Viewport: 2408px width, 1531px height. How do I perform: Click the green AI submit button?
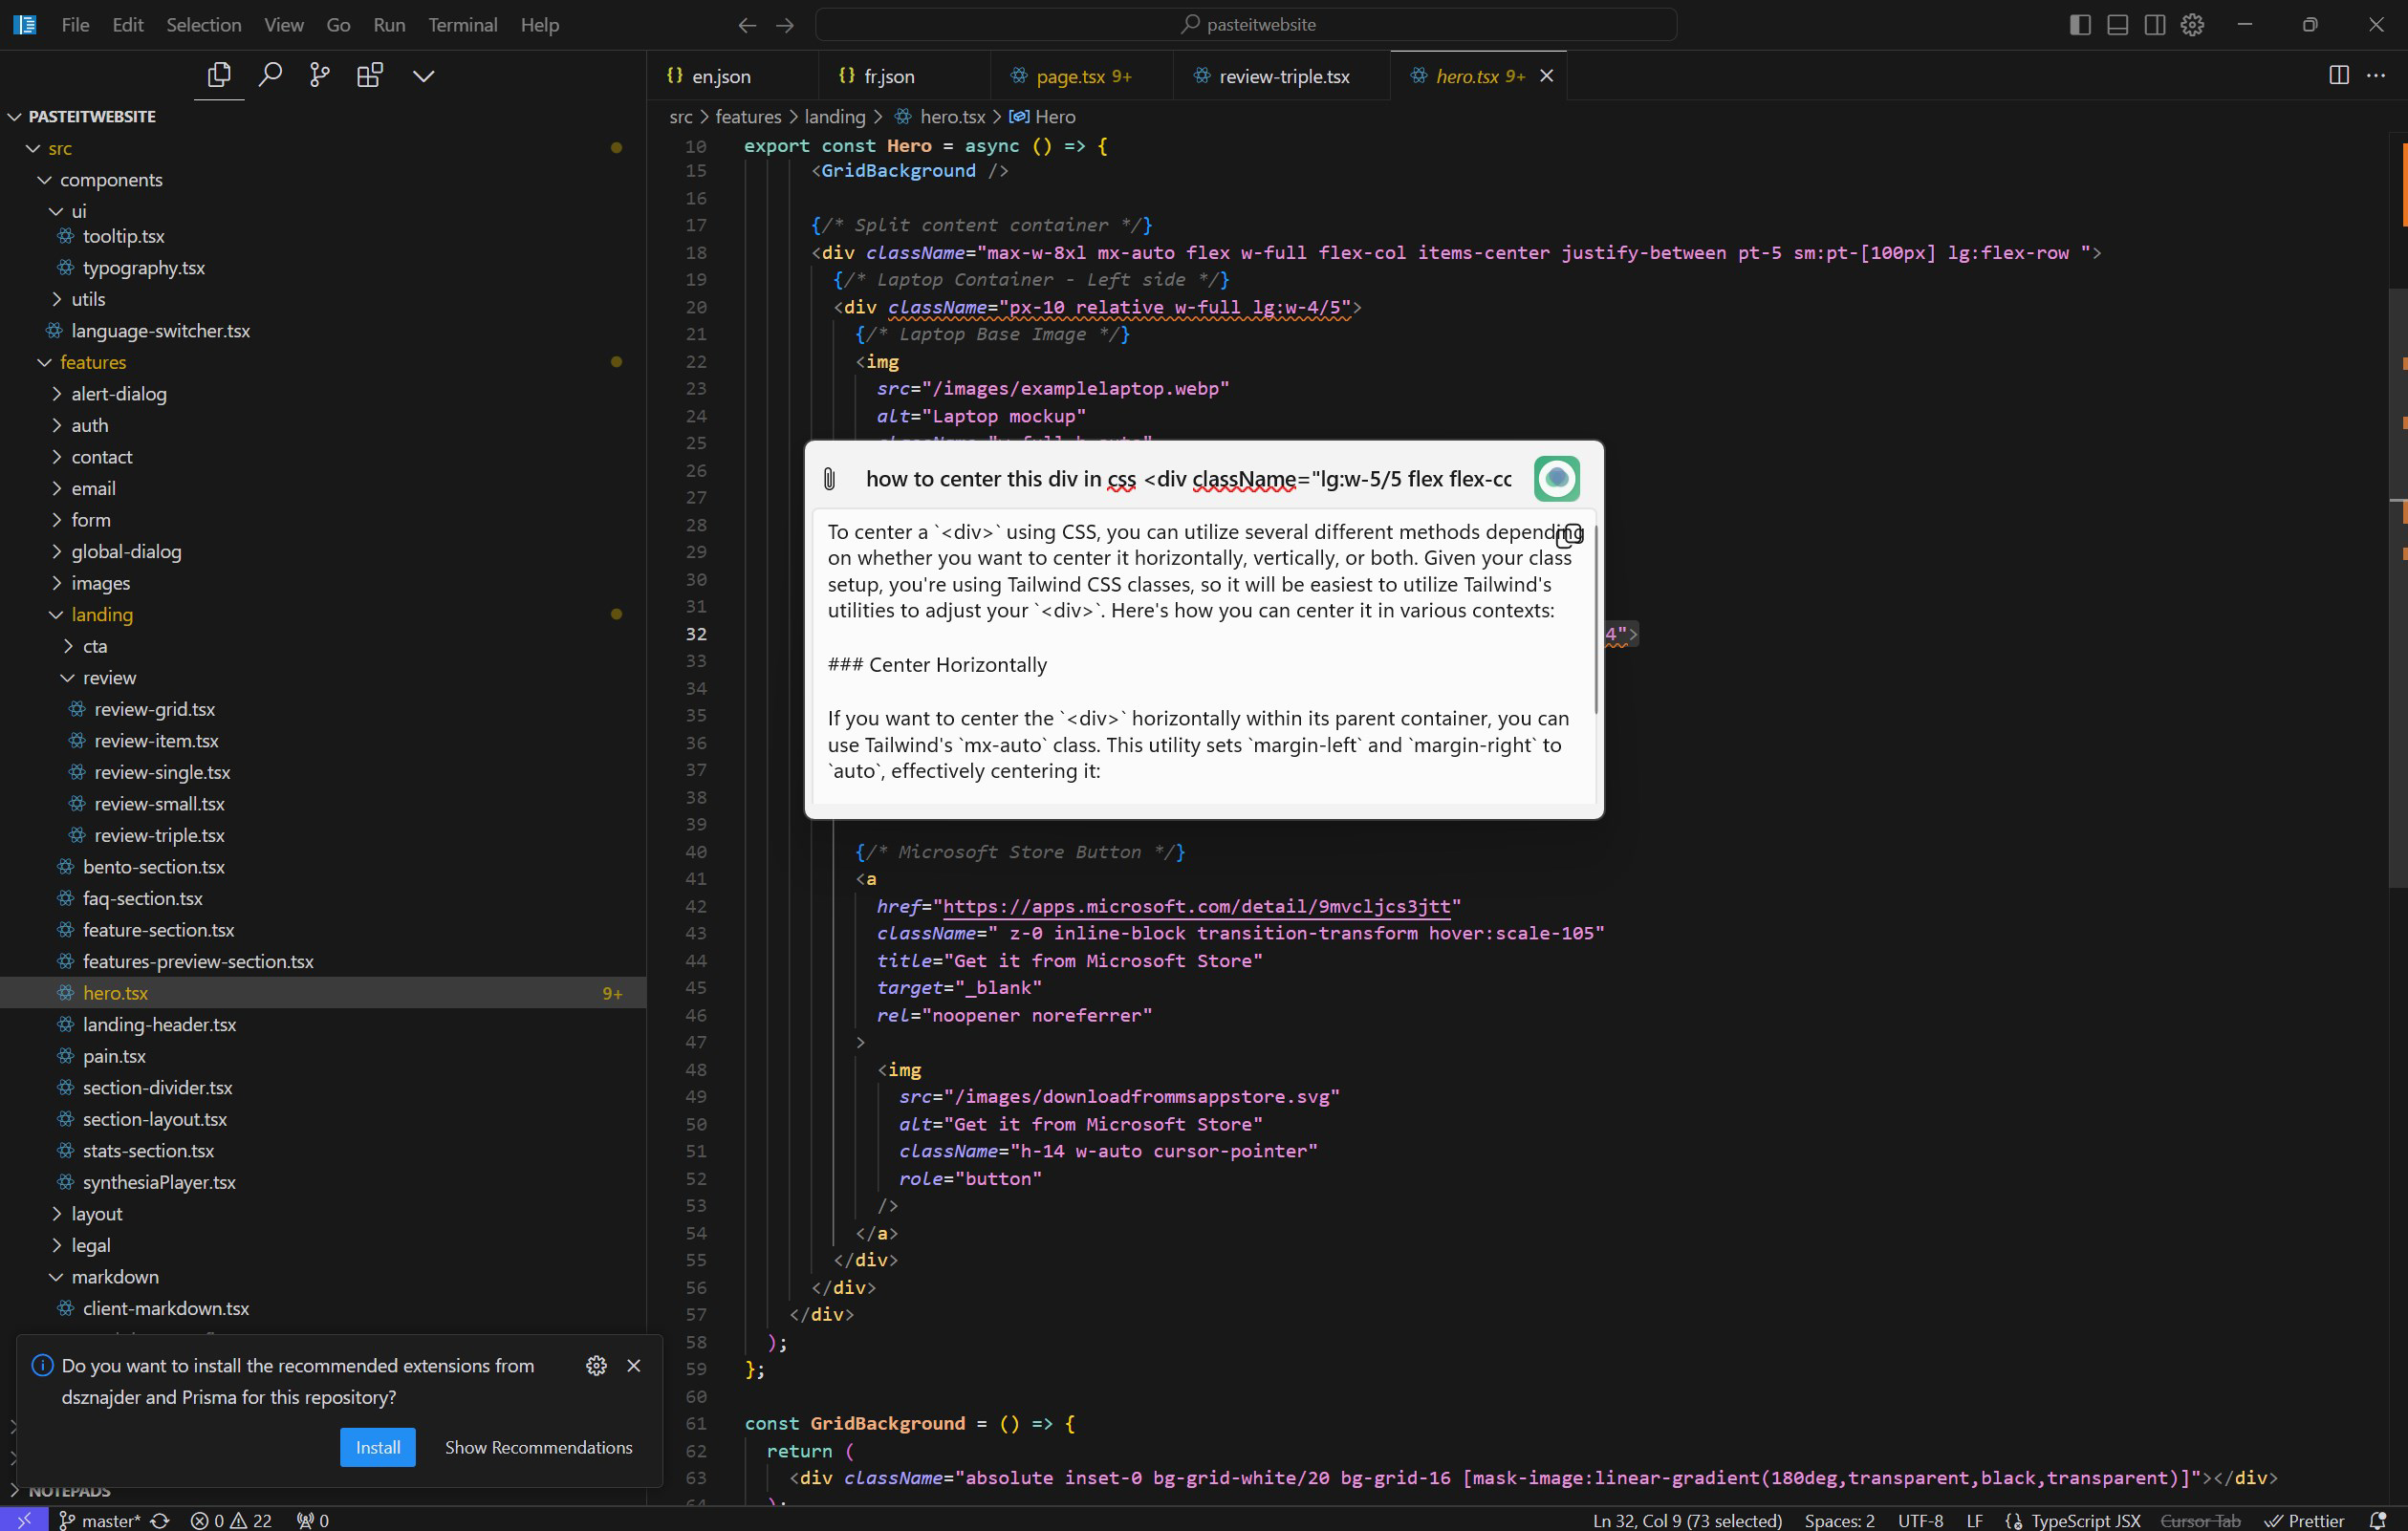tap(1556, 479)
